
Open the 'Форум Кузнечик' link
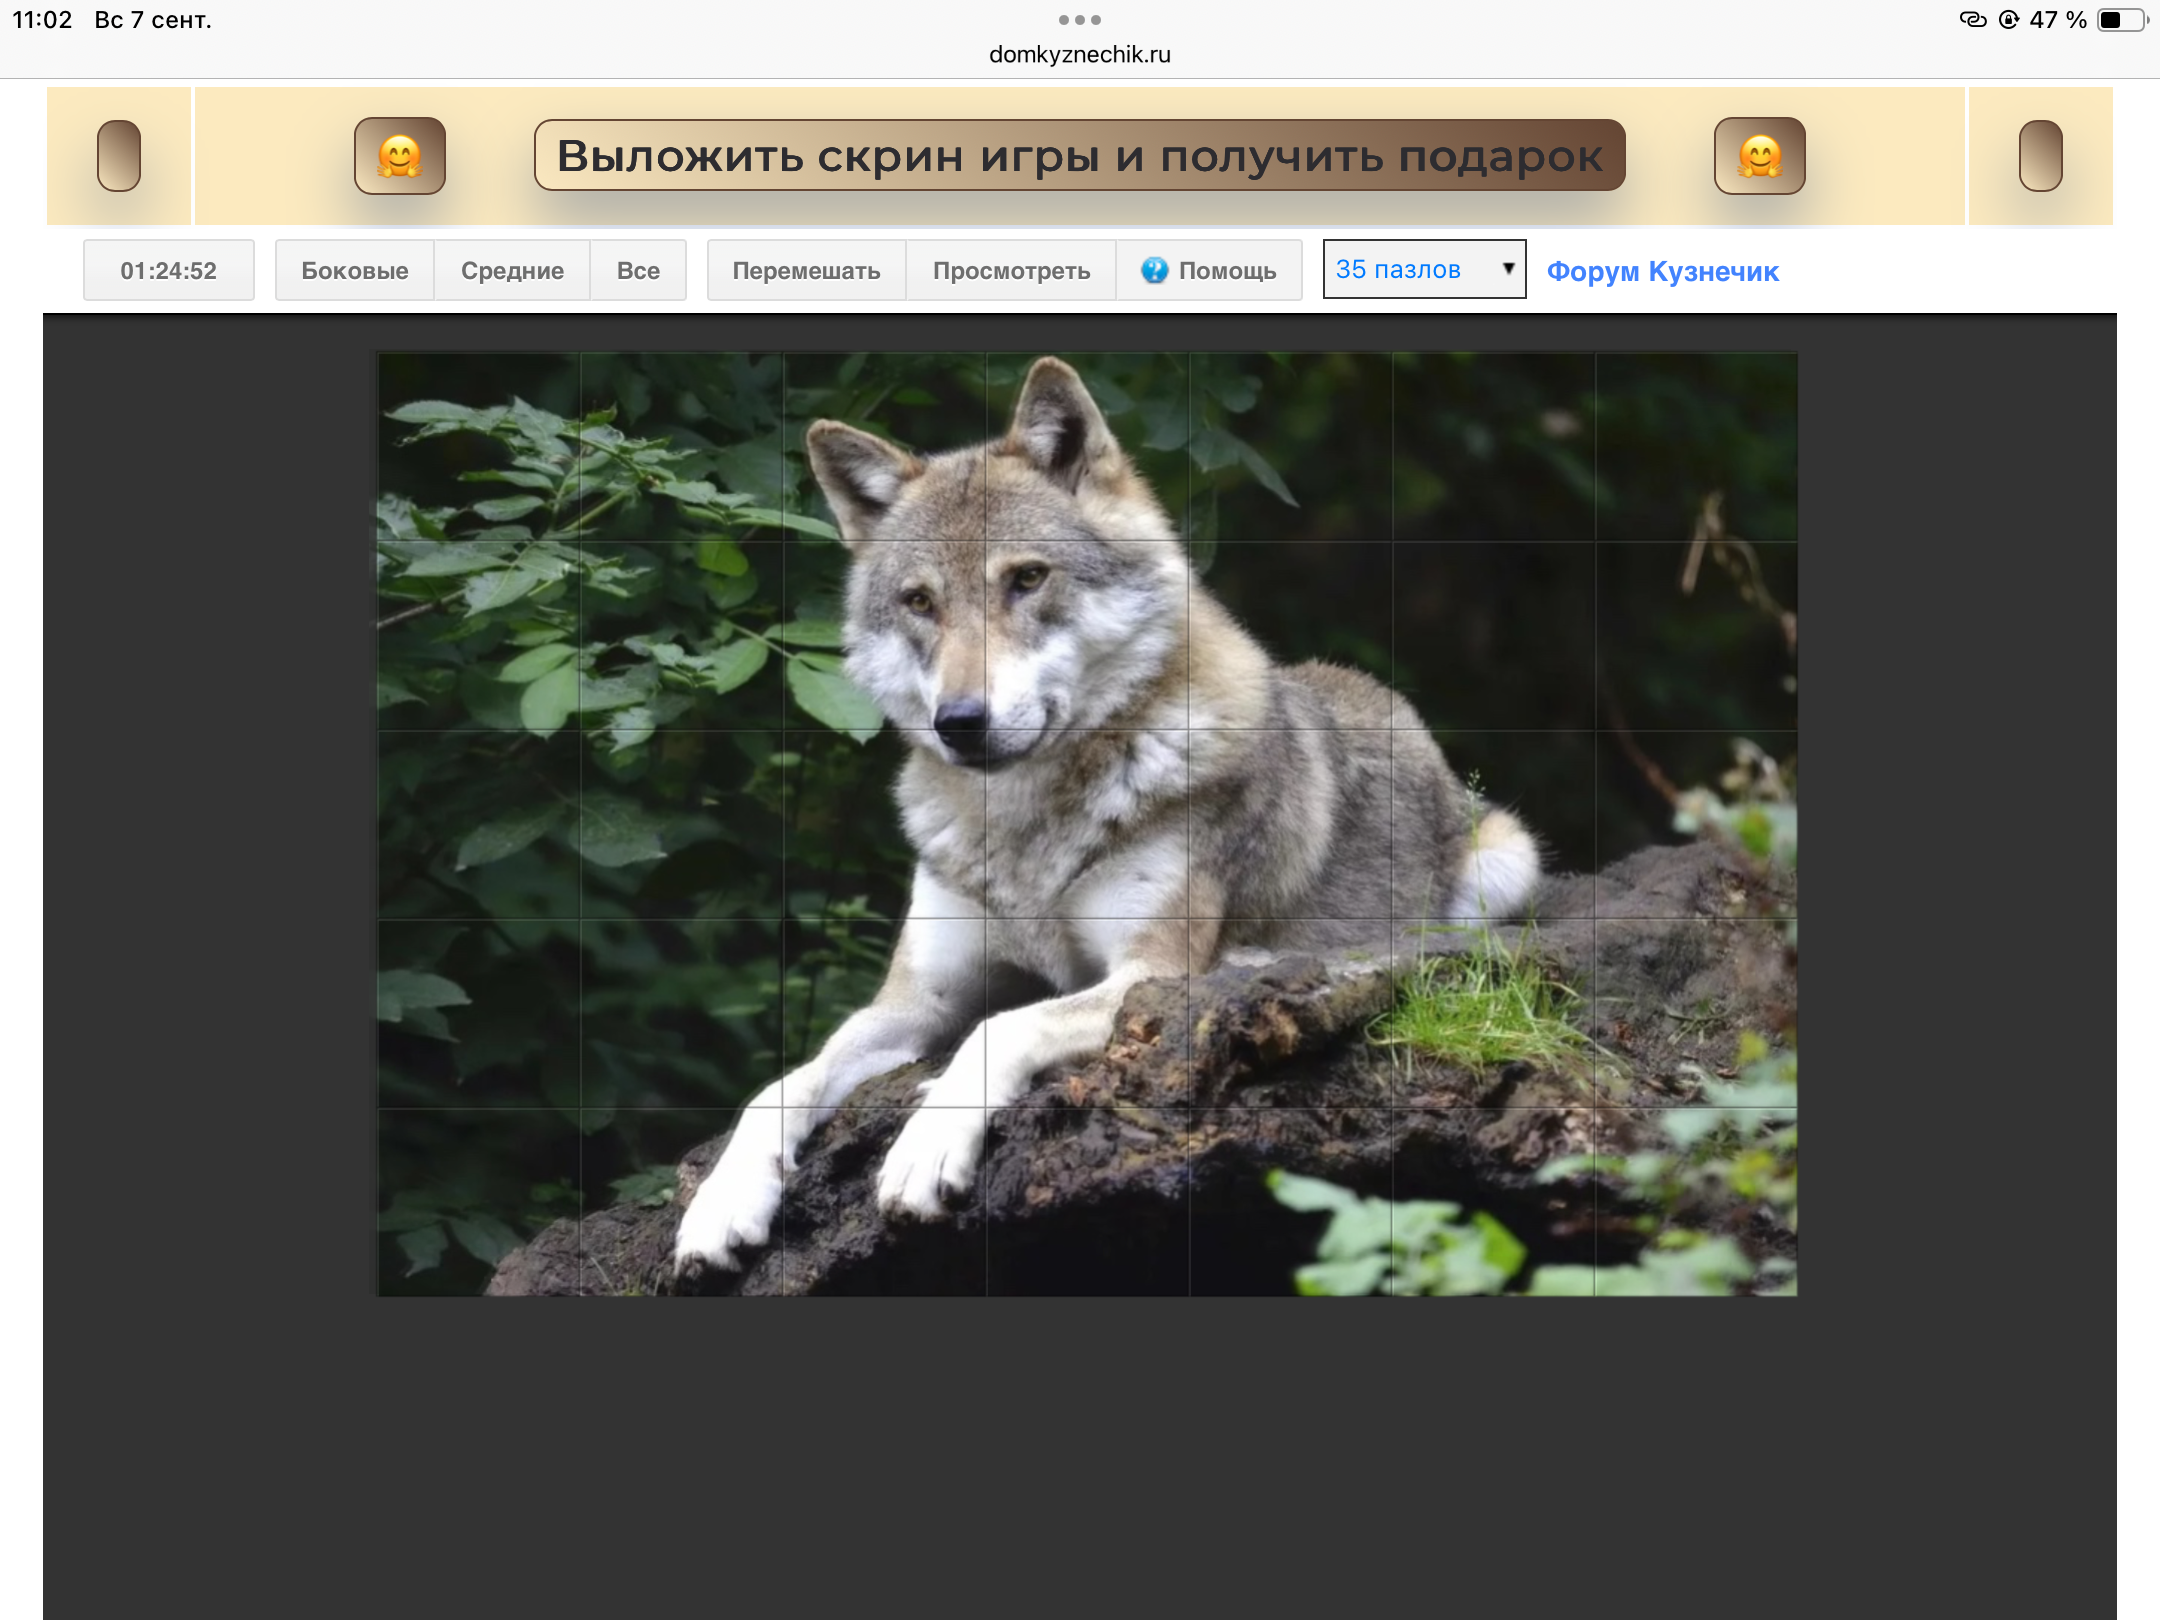(1663, 271)
